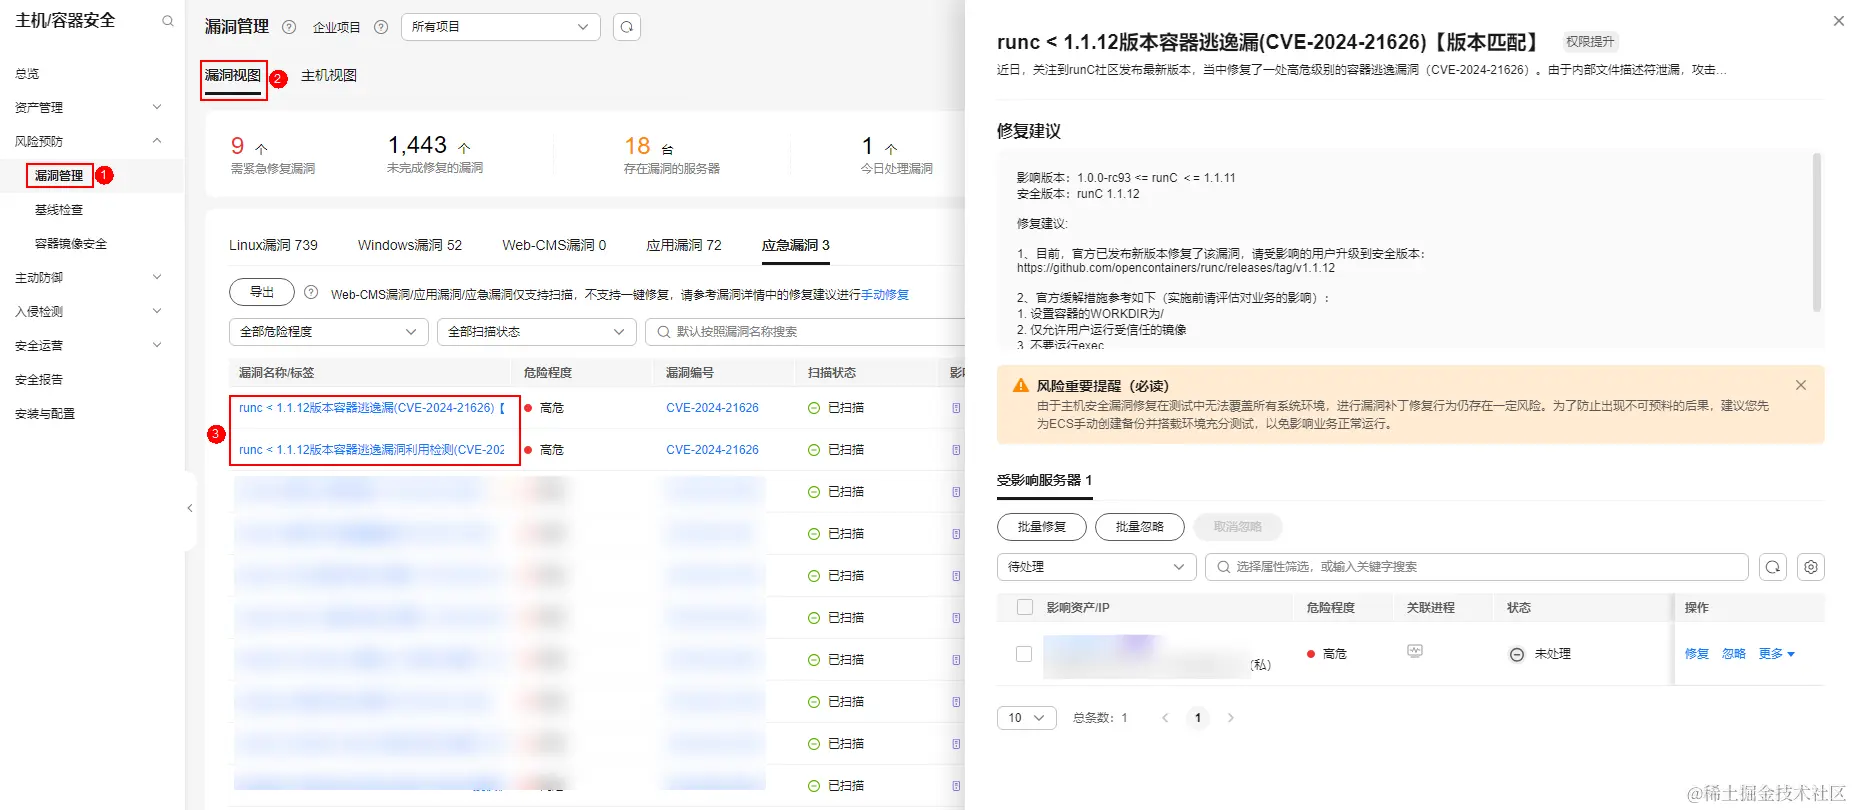Open first runc 容器逃逸漏洞 vulnerability link
The width and height of the screenshot is (1853, 810).
[372, 408]
